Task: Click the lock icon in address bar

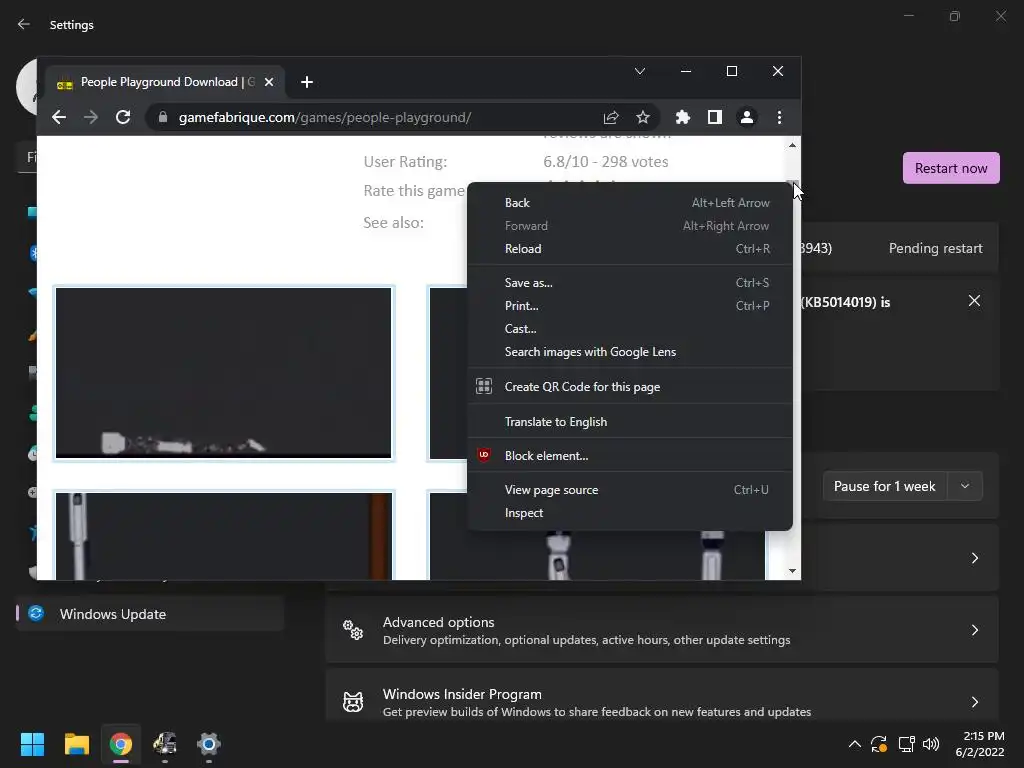Action: [x=163, y=118]
